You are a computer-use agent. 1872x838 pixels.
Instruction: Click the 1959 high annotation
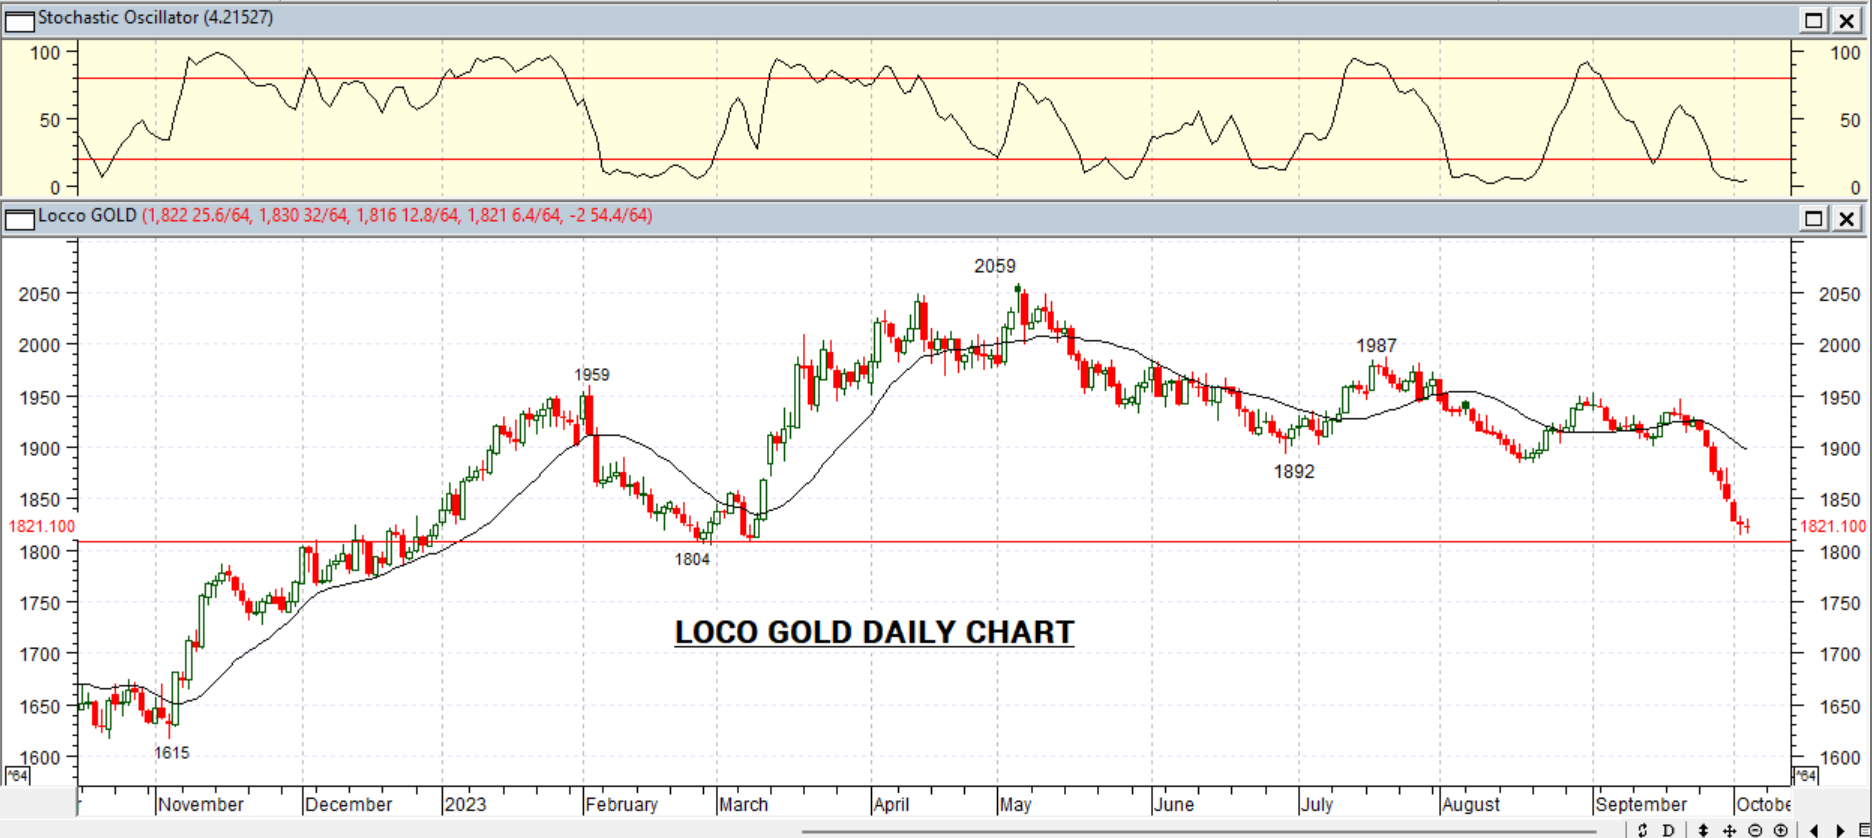click(x=591, y=375)
